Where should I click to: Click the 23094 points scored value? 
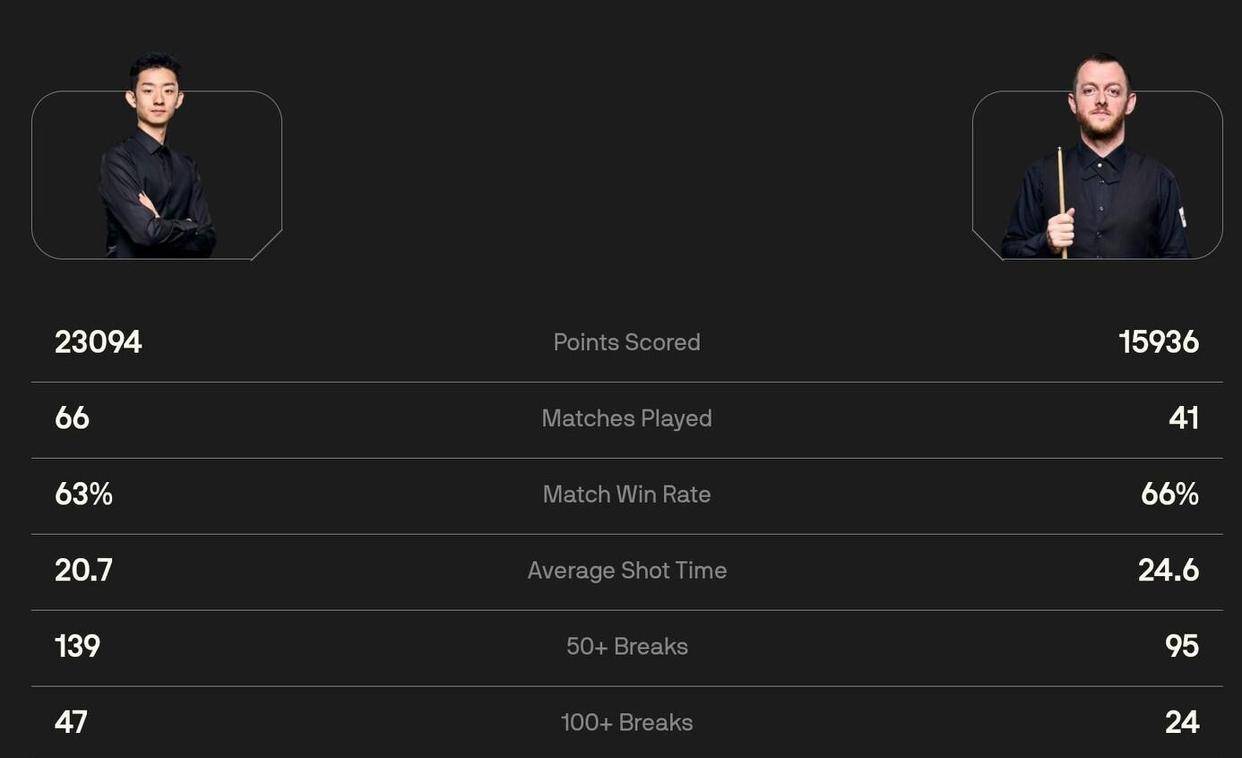click(98, 342)
